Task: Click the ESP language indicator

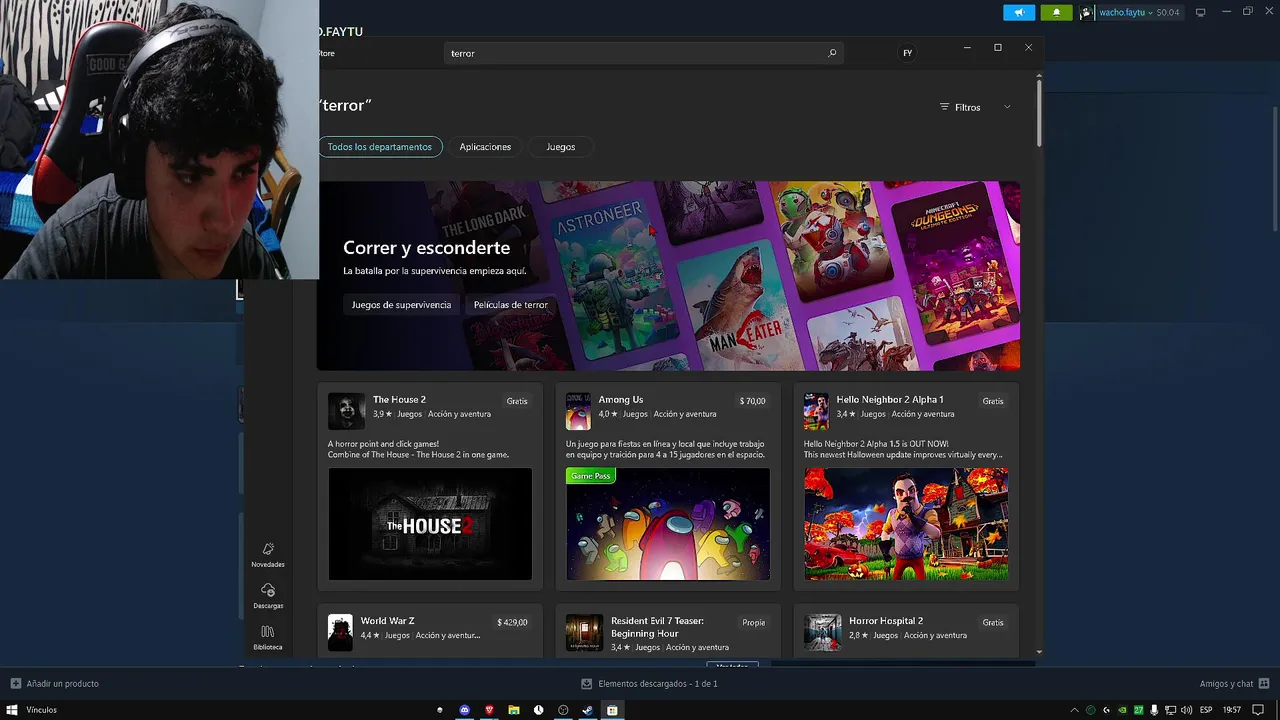Action: (x=1207, y=710)
